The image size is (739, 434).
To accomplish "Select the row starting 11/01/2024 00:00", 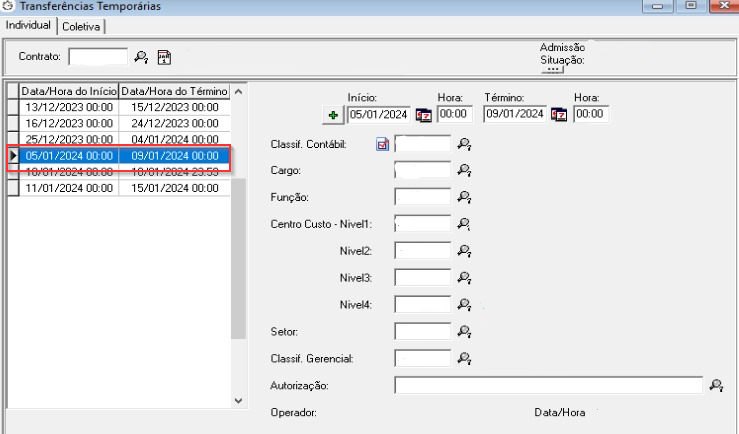I will pyautogui.click(x=70, y=188).
